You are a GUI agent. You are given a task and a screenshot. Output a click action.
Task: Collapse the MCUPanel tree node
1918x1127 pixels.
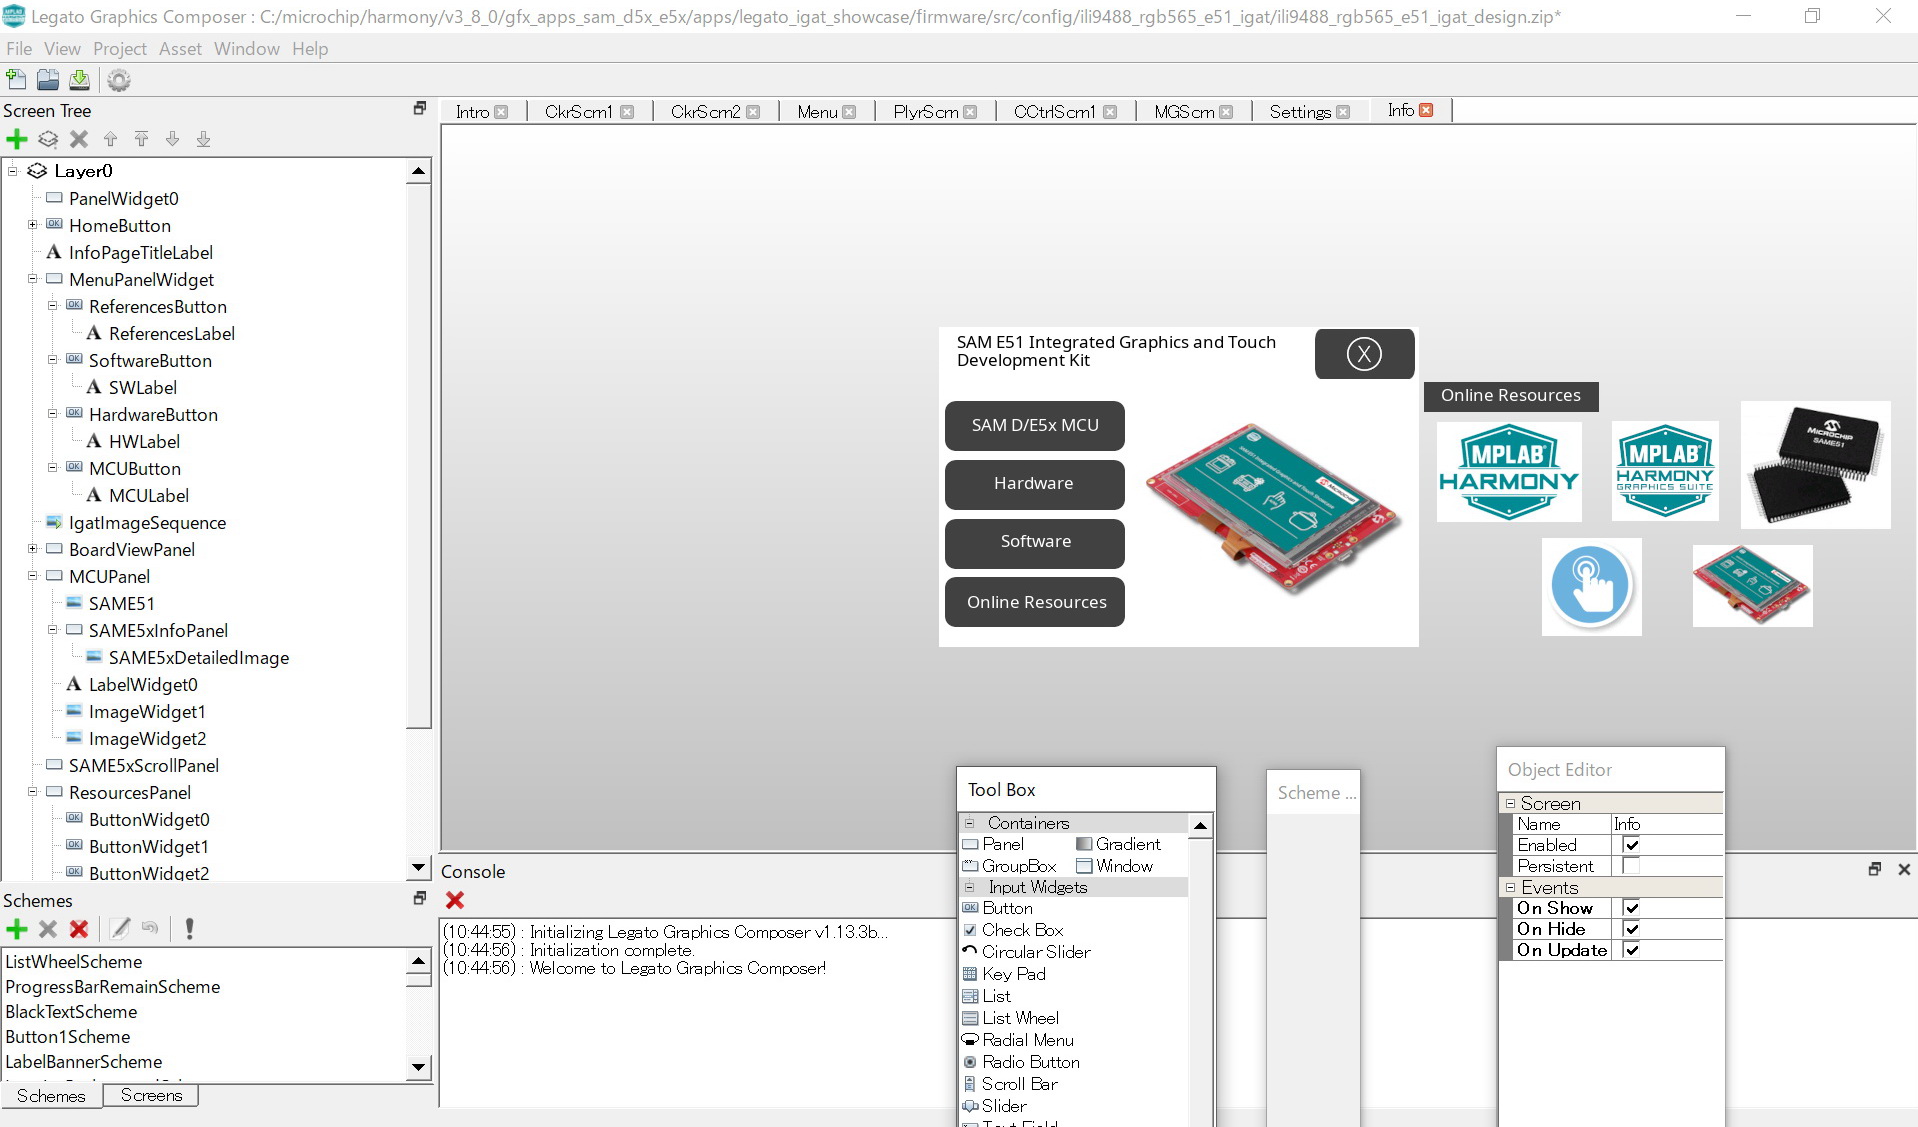(x=33, y=576)
